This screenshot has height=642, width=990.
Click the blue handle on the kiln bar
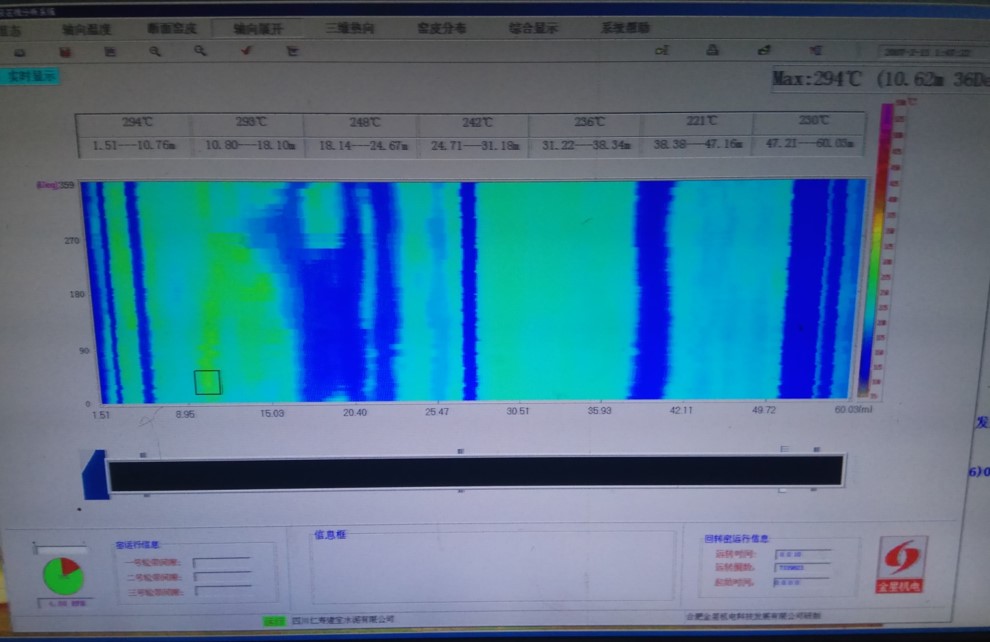[93, 473]
